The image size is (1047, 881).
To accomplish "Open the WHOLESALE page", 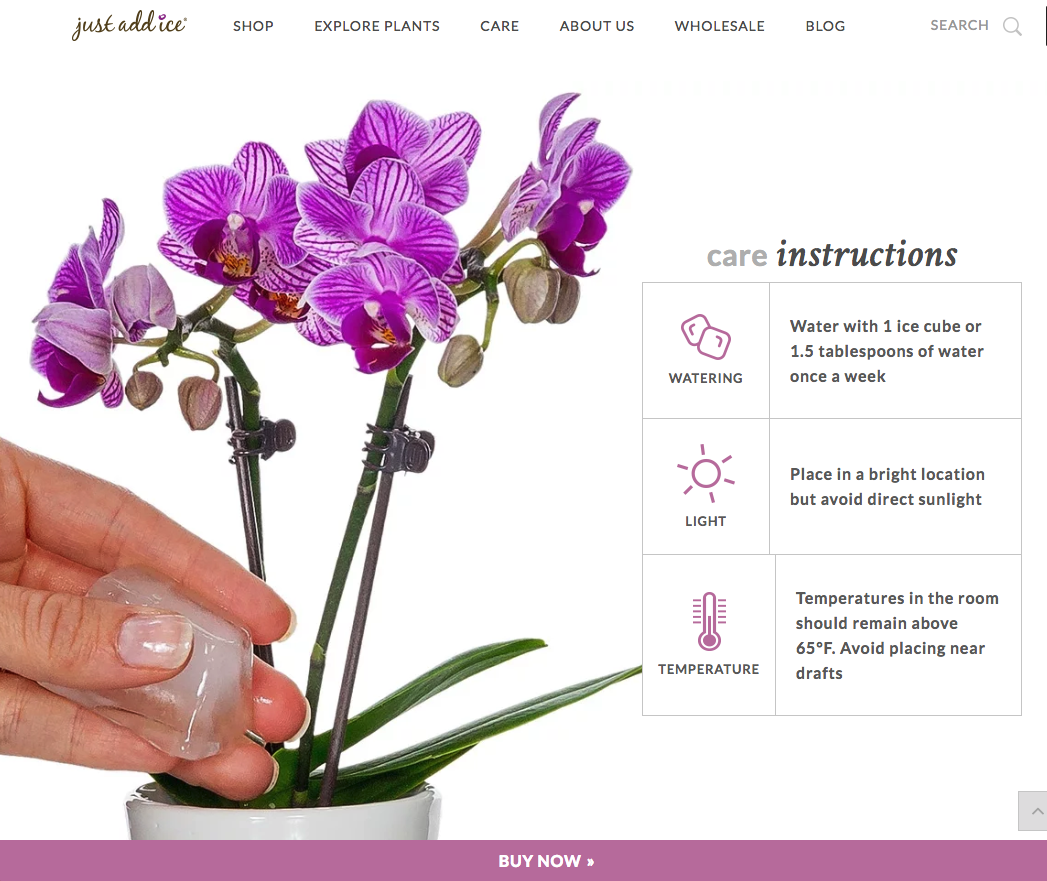I will (719, 26).
